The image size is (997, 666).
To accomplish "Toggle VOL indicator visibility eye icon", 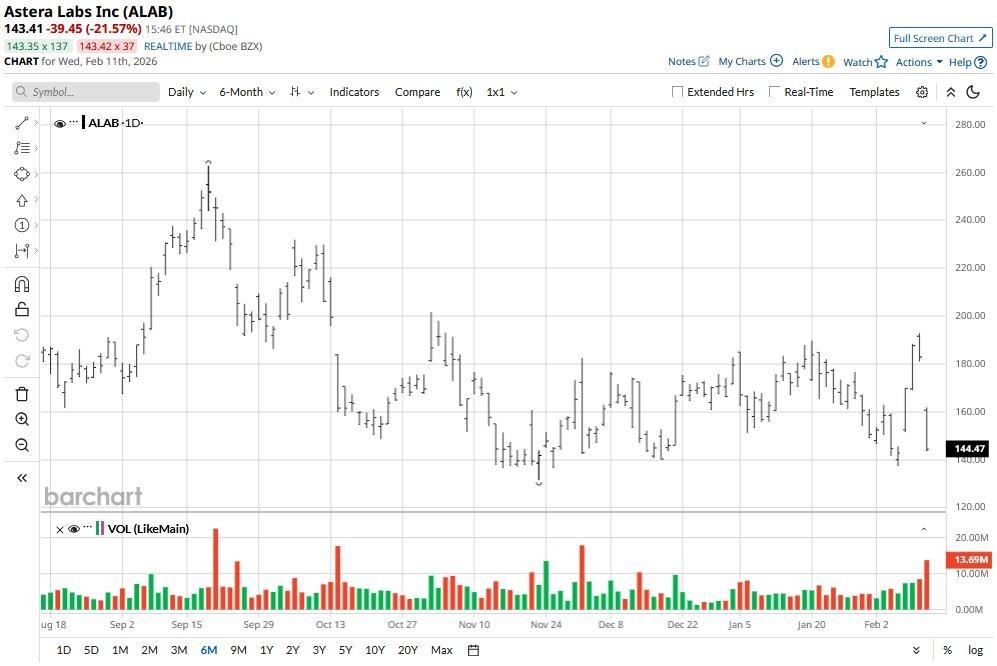I will pyautogui.click(x=74, y=529).
